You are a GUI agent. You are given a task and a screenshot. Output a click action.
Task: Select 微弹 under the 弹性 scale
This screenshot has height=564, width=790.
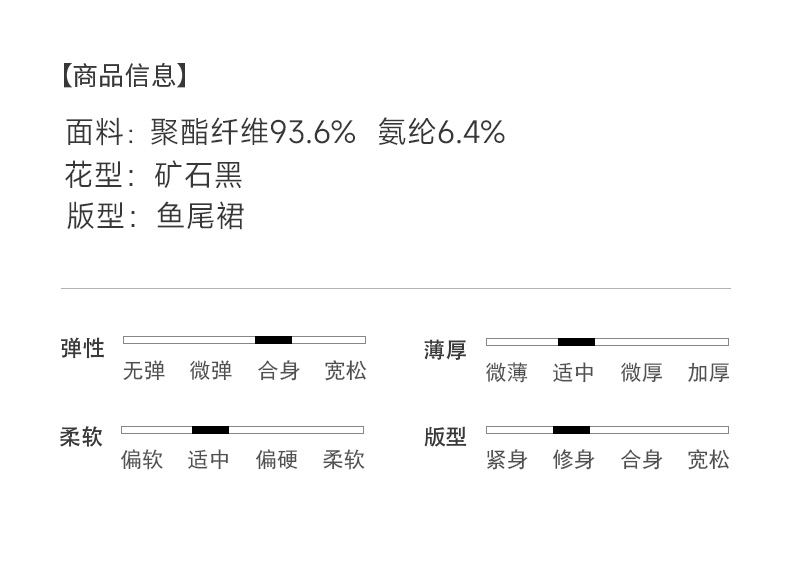[211, 371]
